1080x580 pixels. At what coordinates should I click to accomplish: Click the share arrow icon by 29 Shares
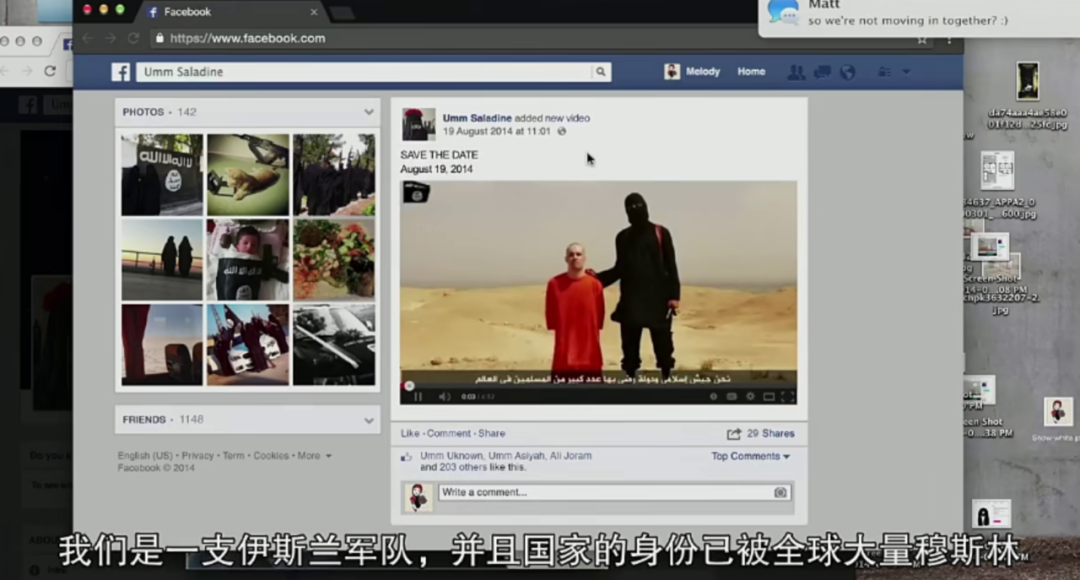734,434
